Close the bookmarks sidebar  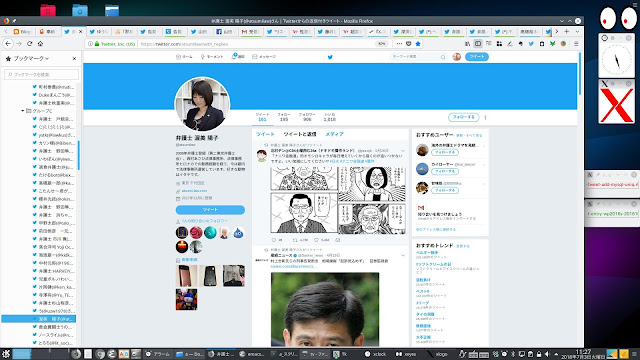(x=74, y=59)
